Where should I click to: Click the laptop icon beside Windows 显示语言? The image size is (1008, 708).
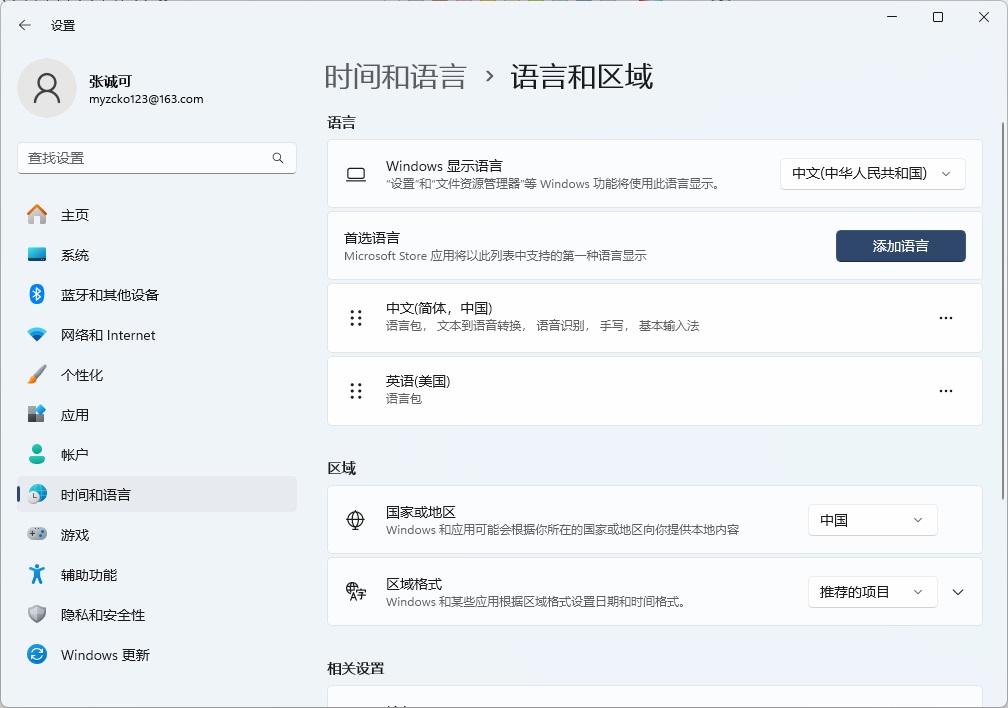356,175
